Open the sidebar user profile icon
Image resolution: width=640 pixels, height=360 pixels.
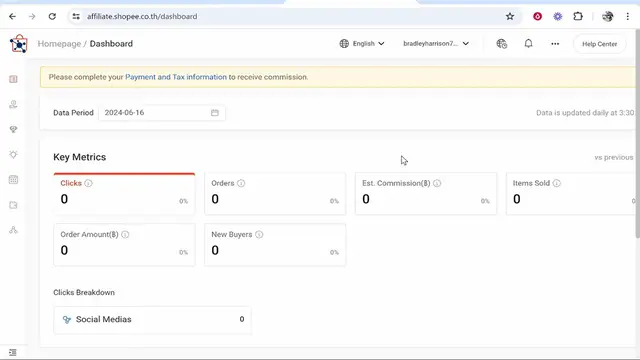(x=13, y=104)
